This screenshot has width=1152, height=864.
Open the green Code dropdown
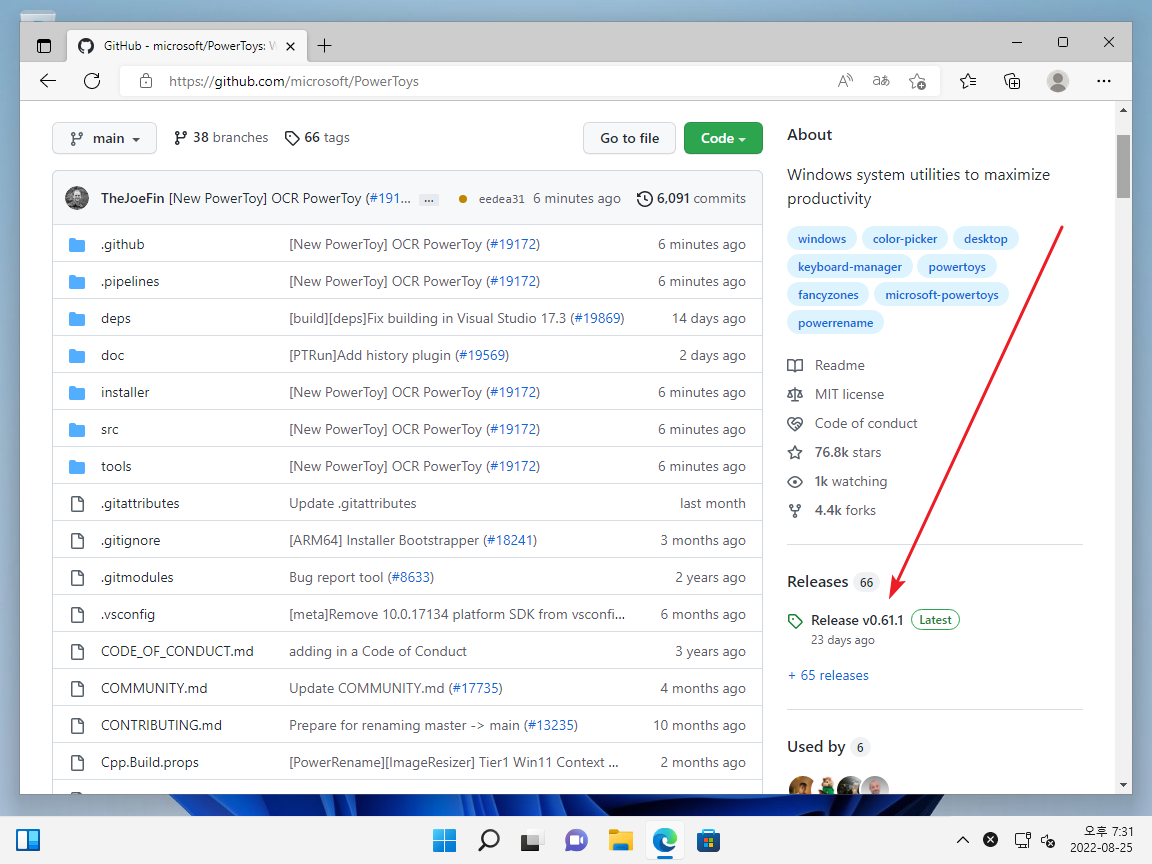click(x=723, y=138)
